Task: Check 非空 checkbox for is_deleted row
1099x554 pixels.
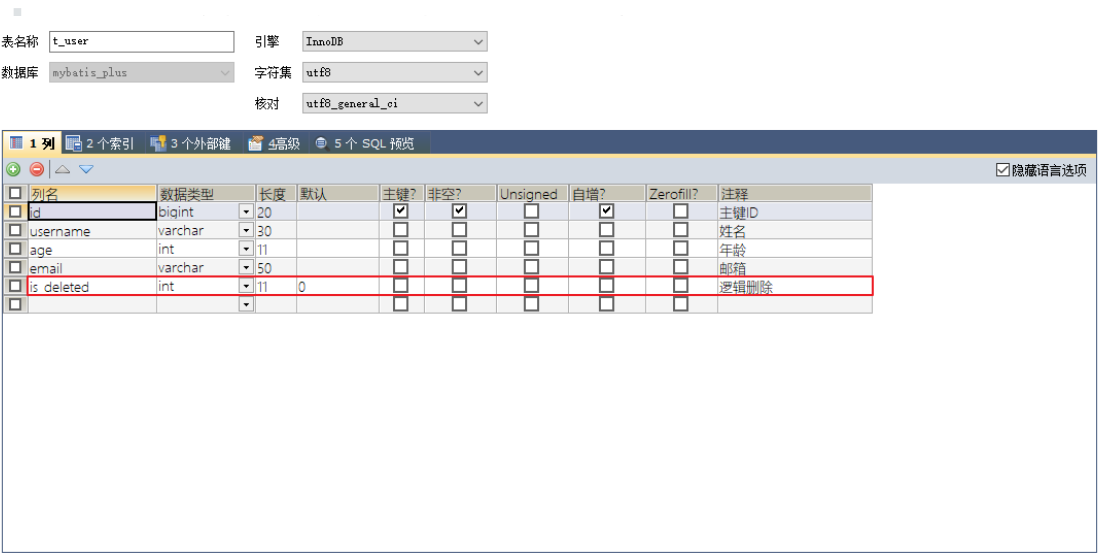Action: click(x=459, y=285)
